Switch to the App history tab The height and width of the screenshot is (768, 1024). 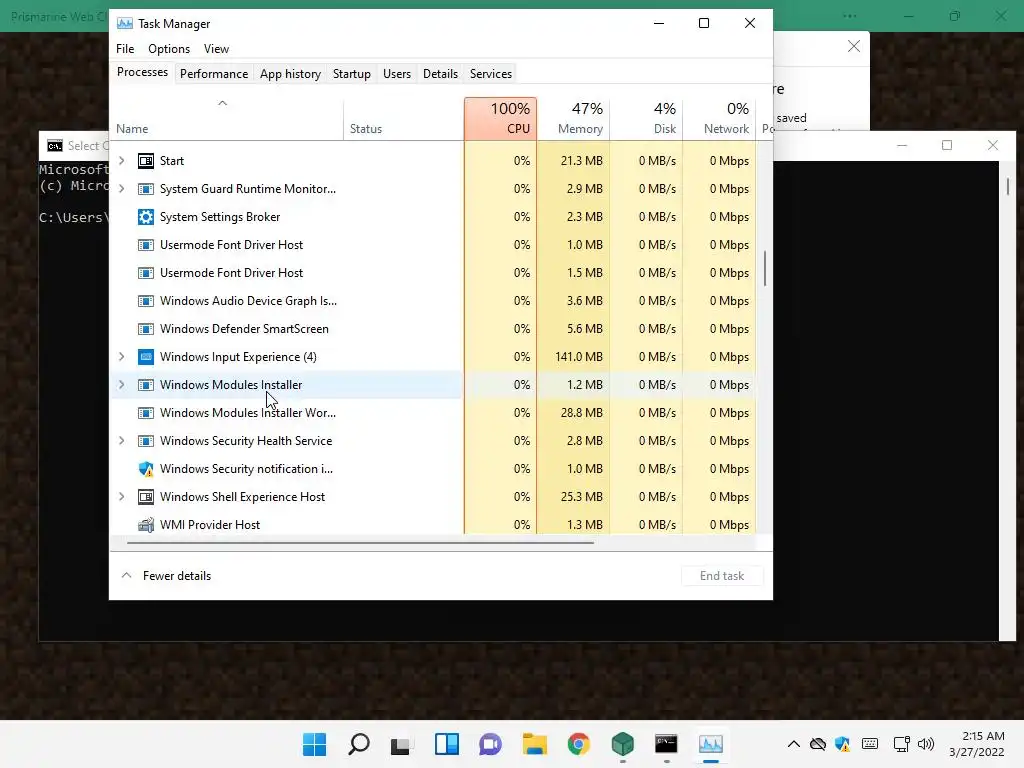click(x=290, y=74)
